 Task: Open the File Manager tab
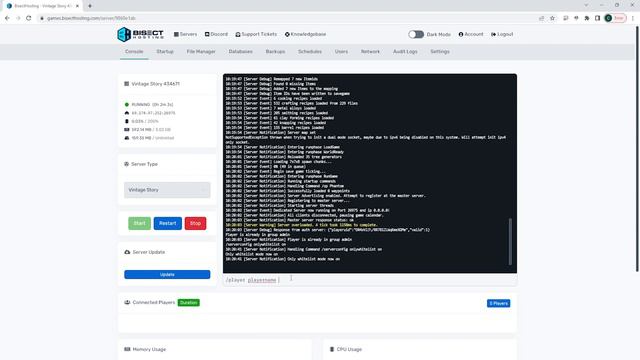coord(201,52)
